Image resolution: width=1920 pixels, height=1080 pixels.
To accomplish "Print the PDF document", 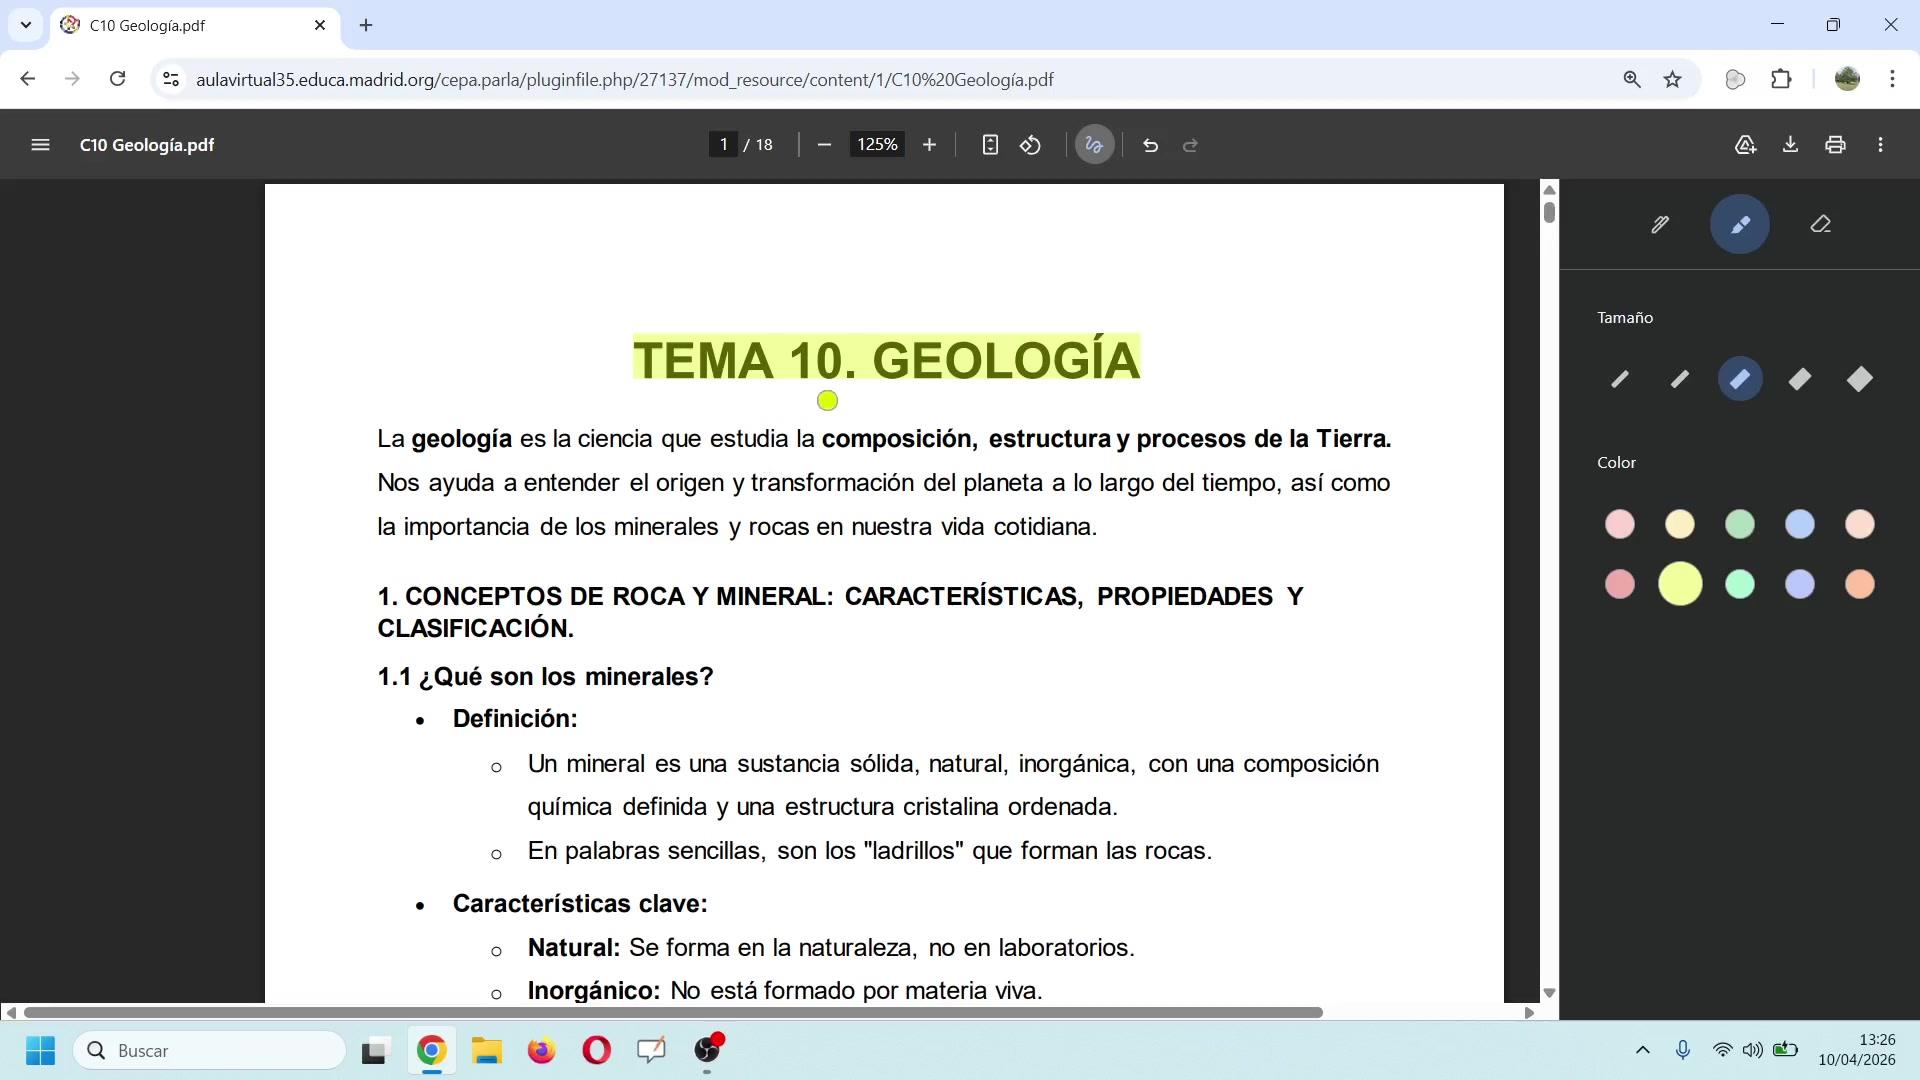I will (x=1835, y=145).
